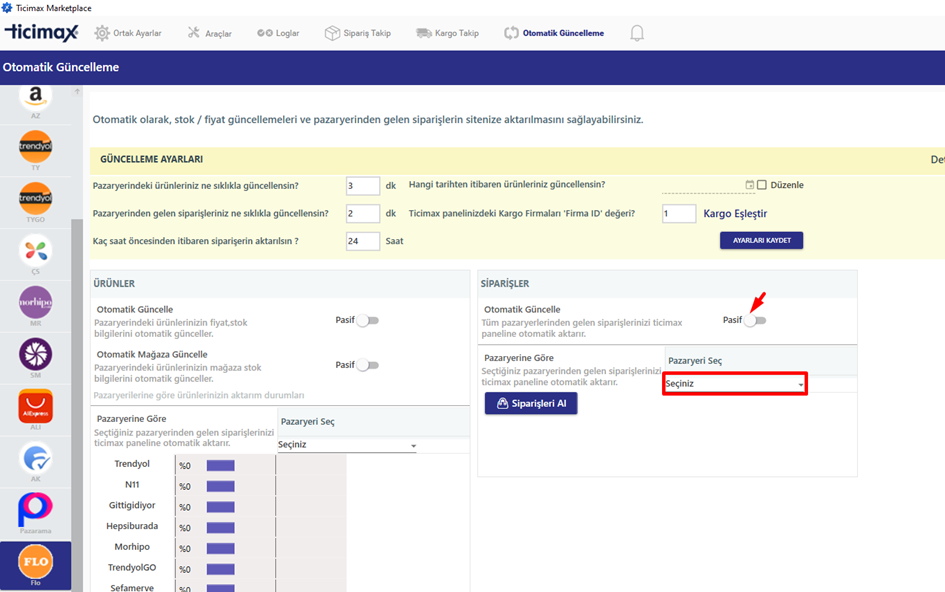Viewport: 945px width, 592px height.
Task: Click the Loglar eyes icon
Action: click(265, 33)
